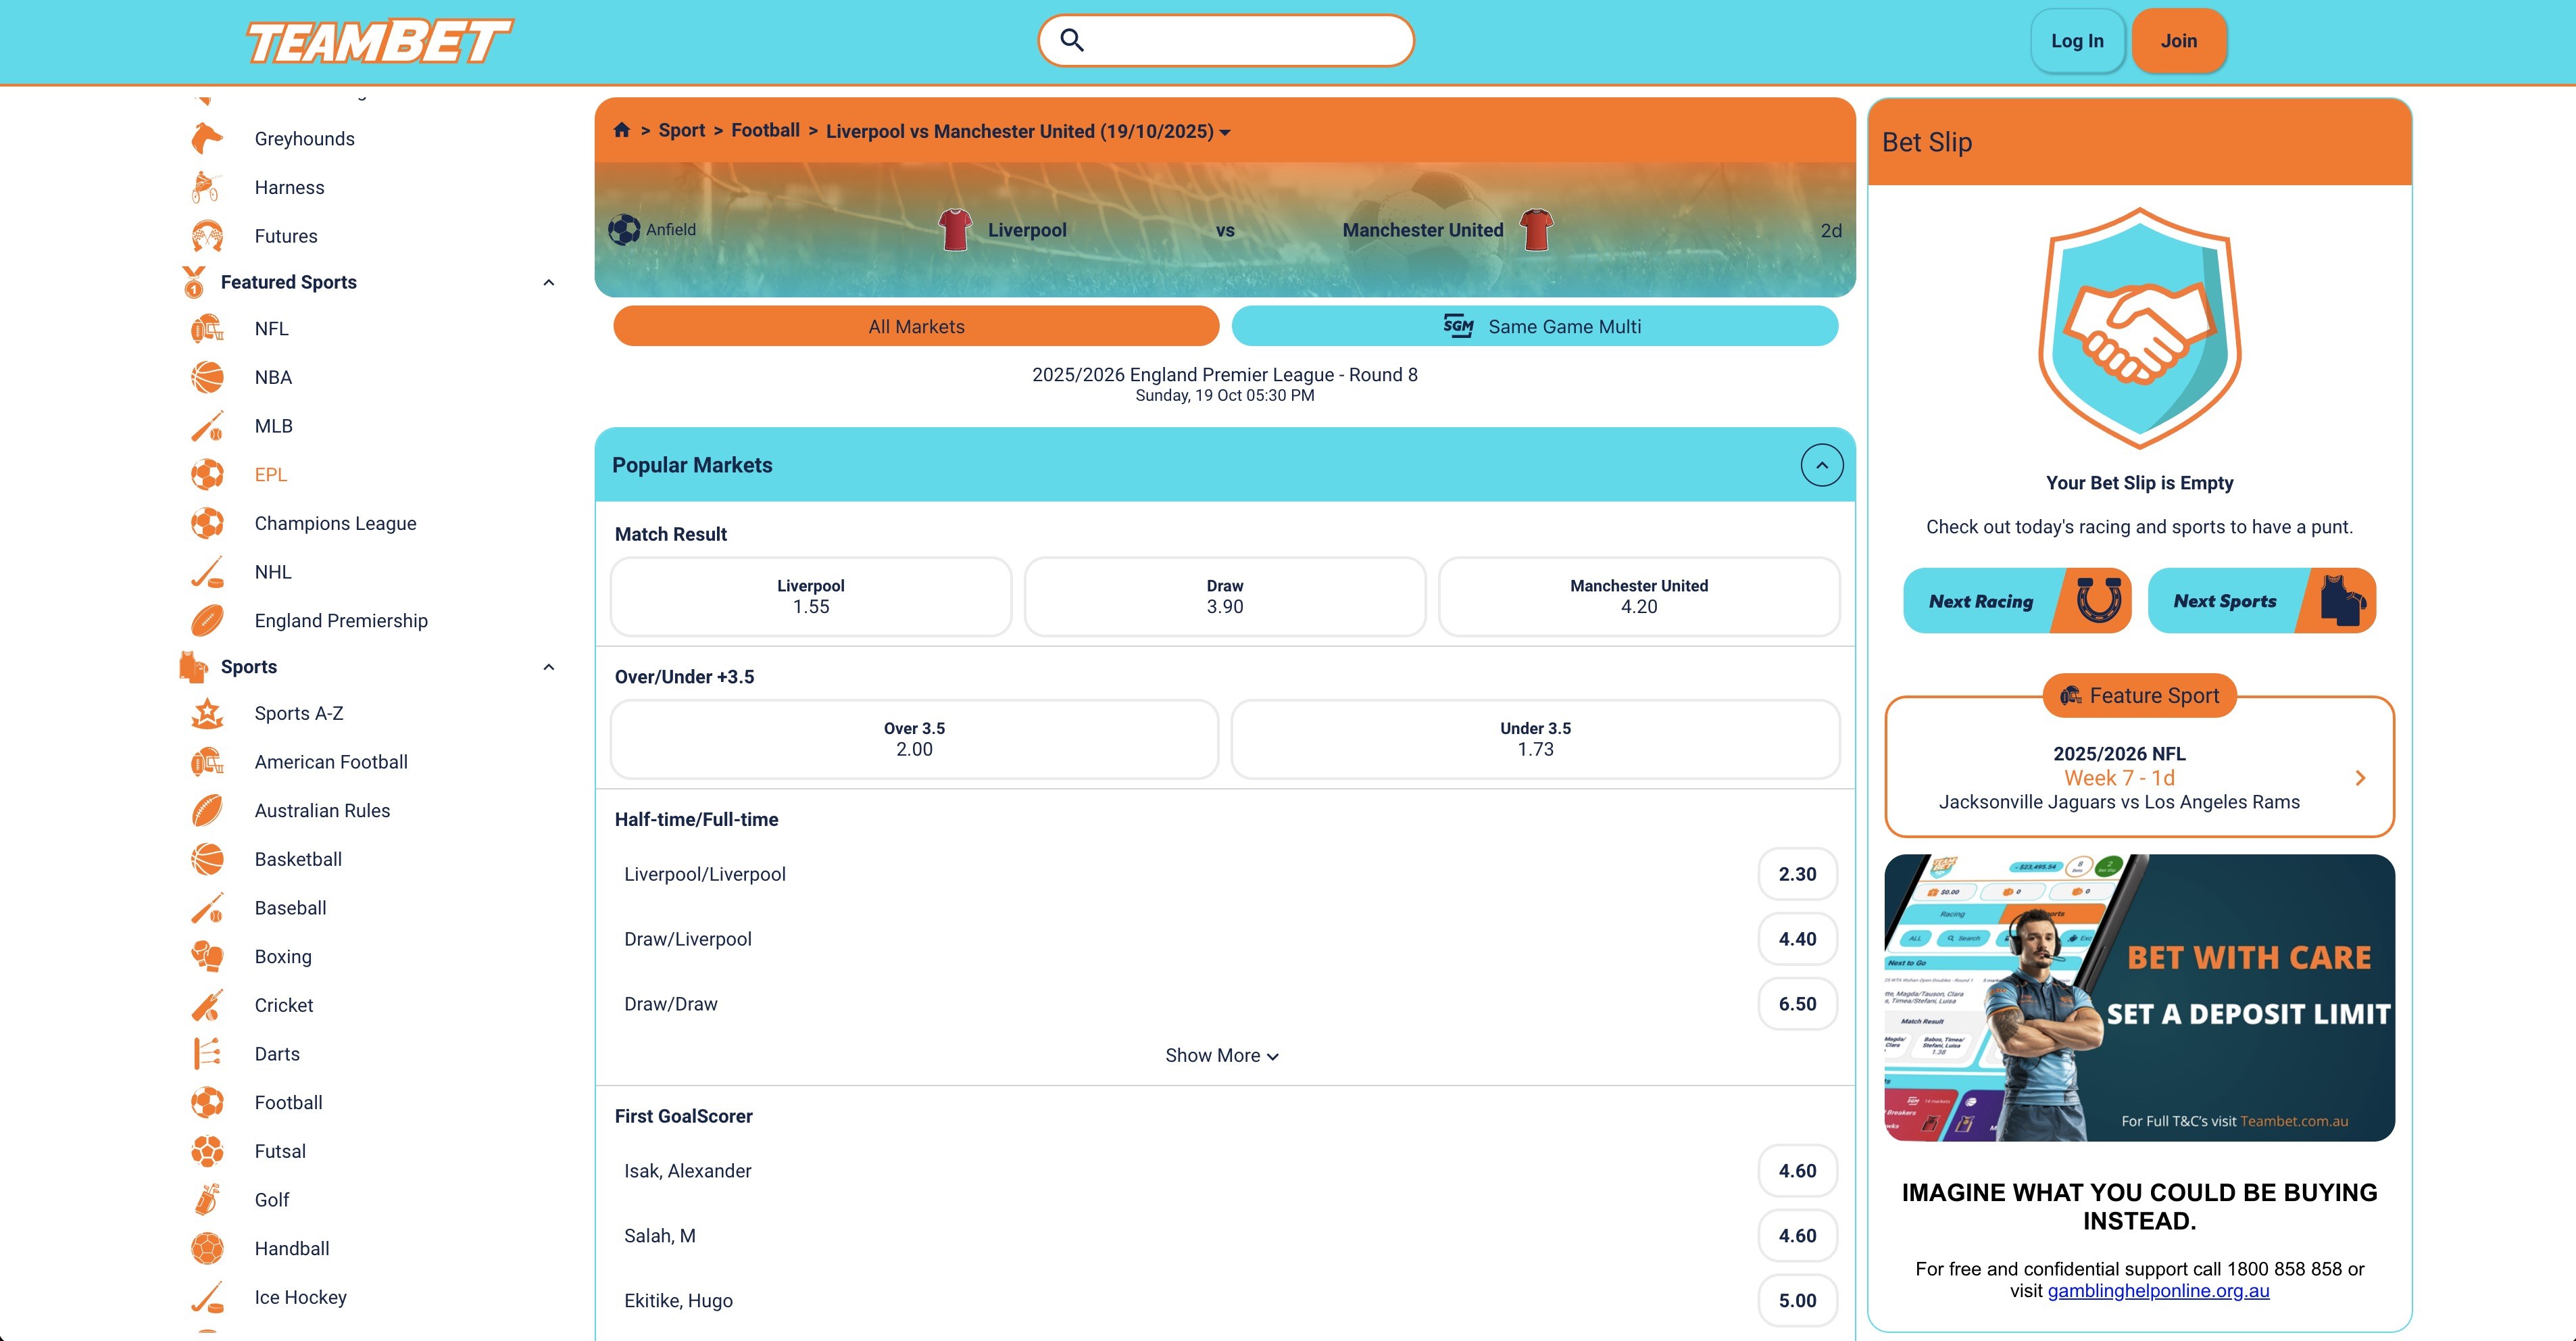Click the Bet With Care banner
This screenshot has width=2576, height=1341.
click(x=2138, y=997)
